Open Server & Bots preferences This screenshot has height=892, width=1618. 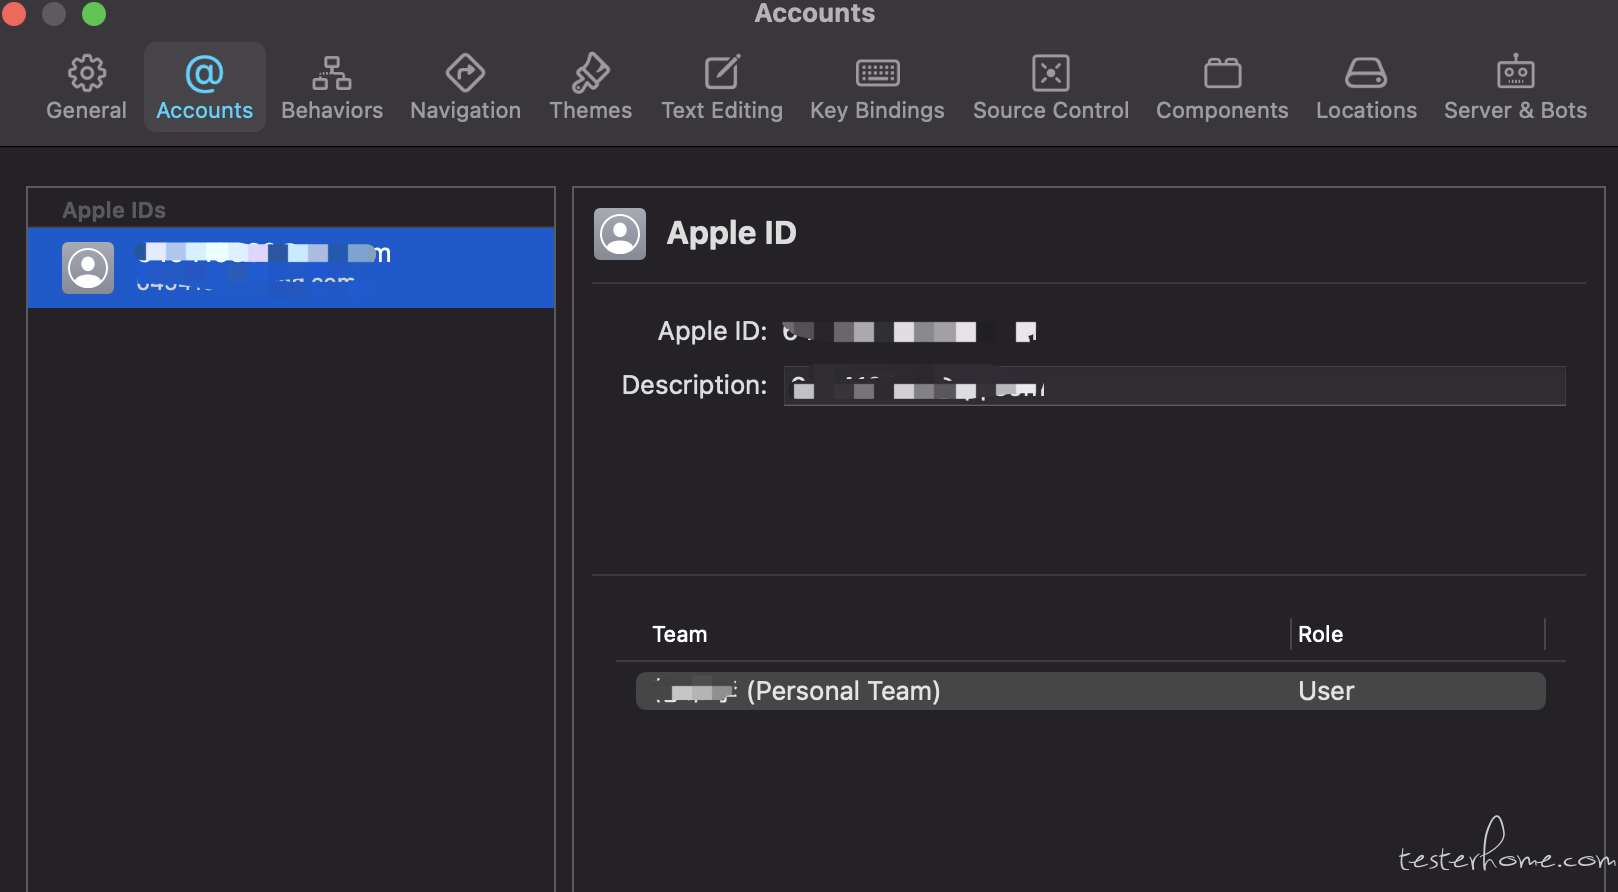1515,88
